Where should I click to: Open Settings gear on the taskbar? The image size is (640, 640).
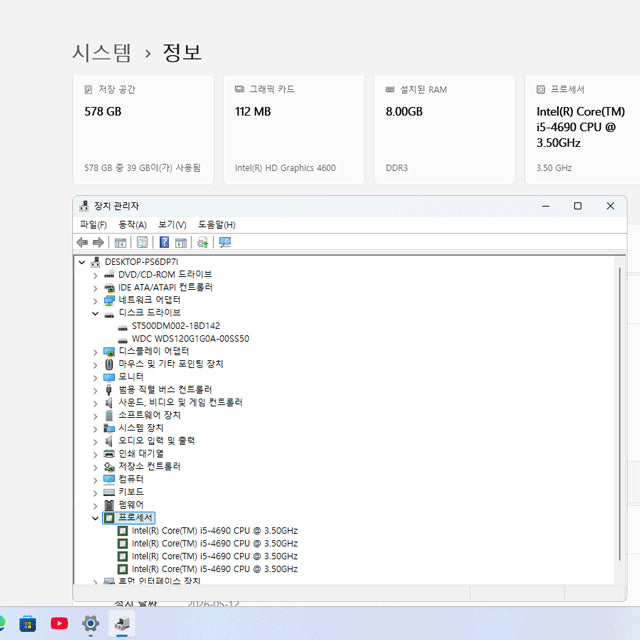(90, 624)
